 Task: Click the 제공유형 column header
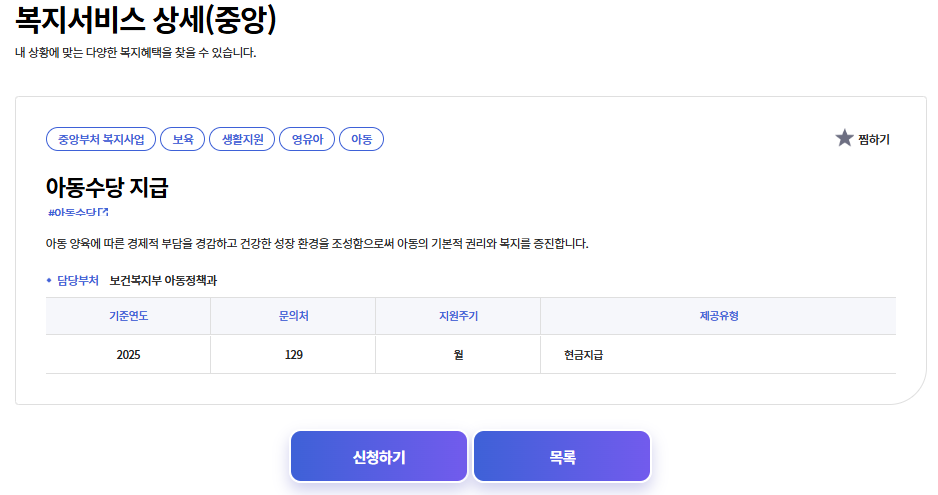tap(718, 316)
